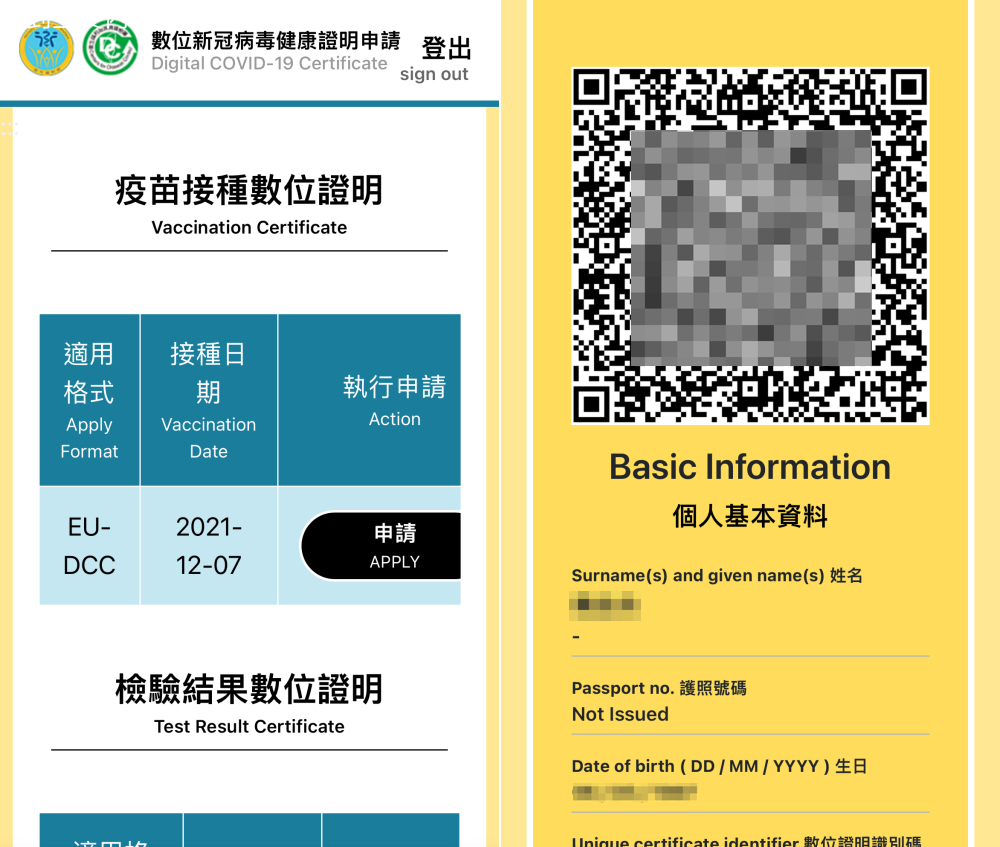Click the Date of birth label

(719, 766)
